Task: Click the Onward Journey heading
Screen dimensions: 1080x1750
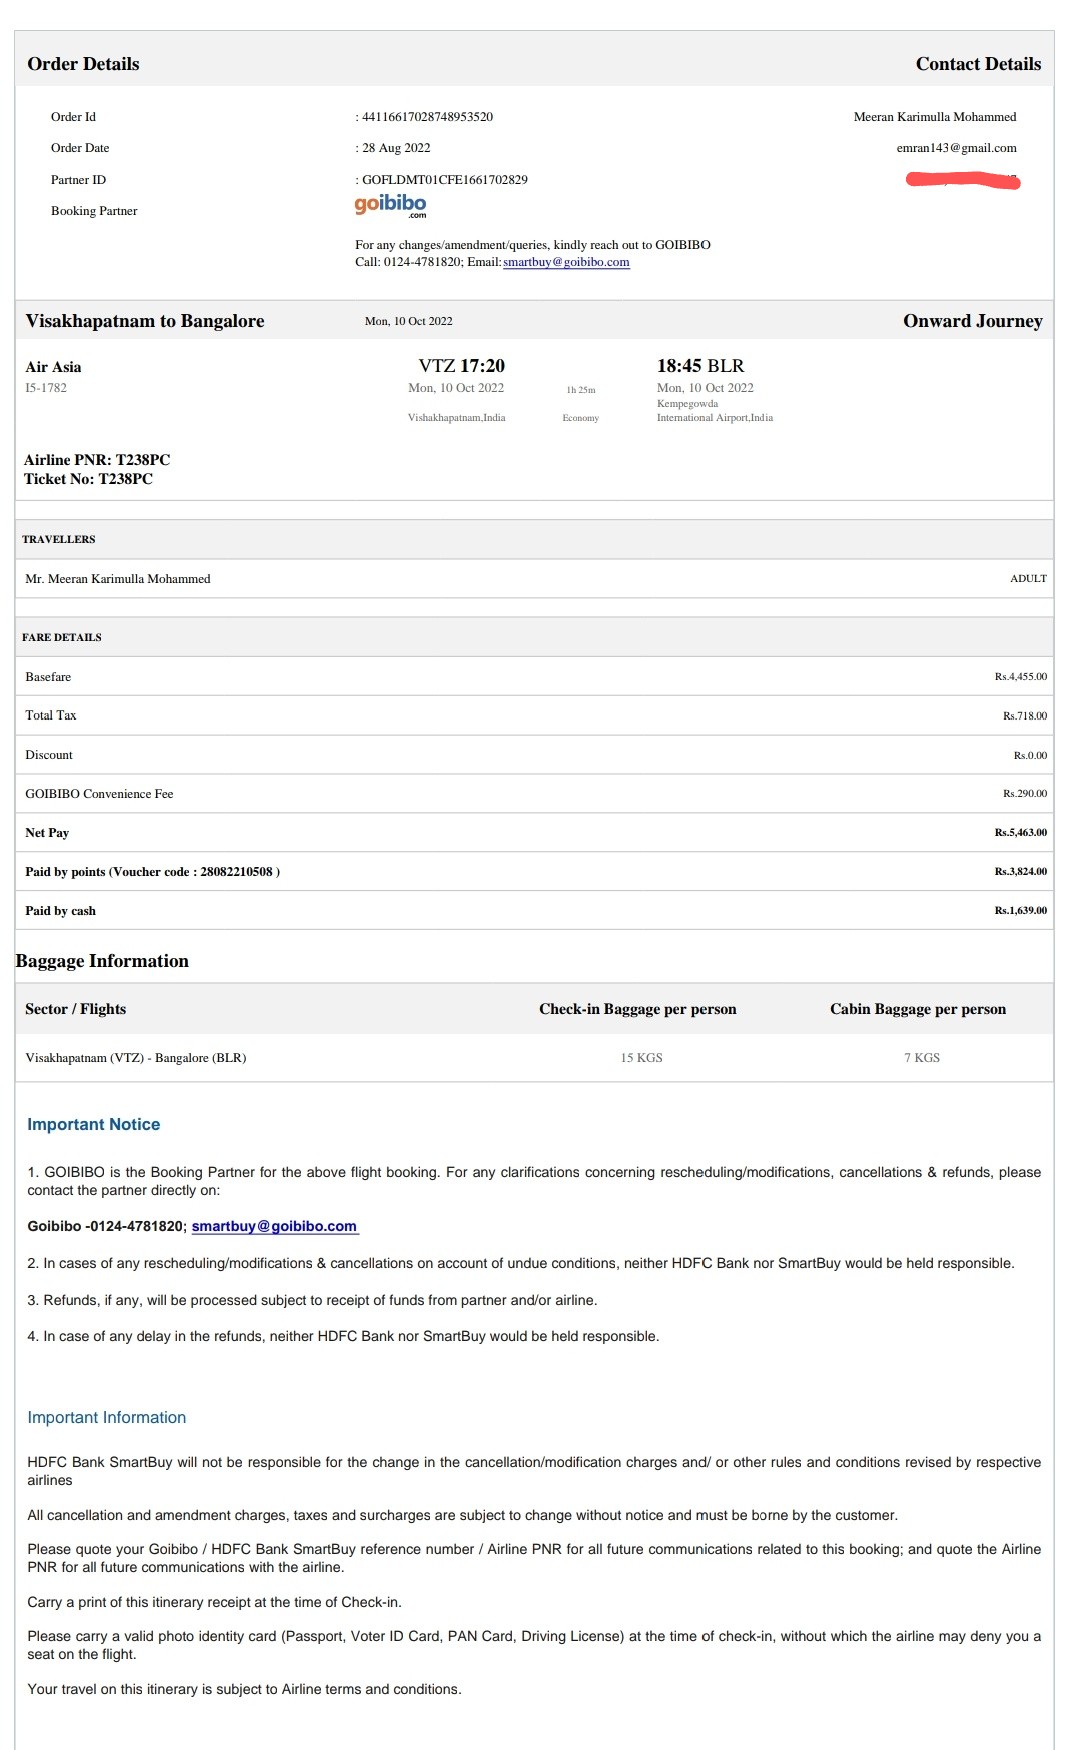Action: click(972, 321)
